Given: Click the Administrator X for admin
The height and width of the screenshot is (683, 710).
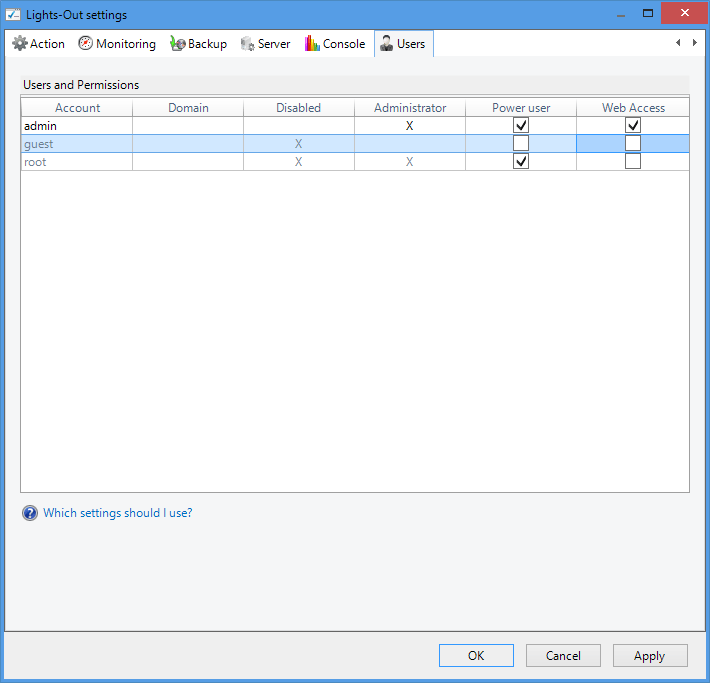Looking at the screenshot, I should click(409, 125).
